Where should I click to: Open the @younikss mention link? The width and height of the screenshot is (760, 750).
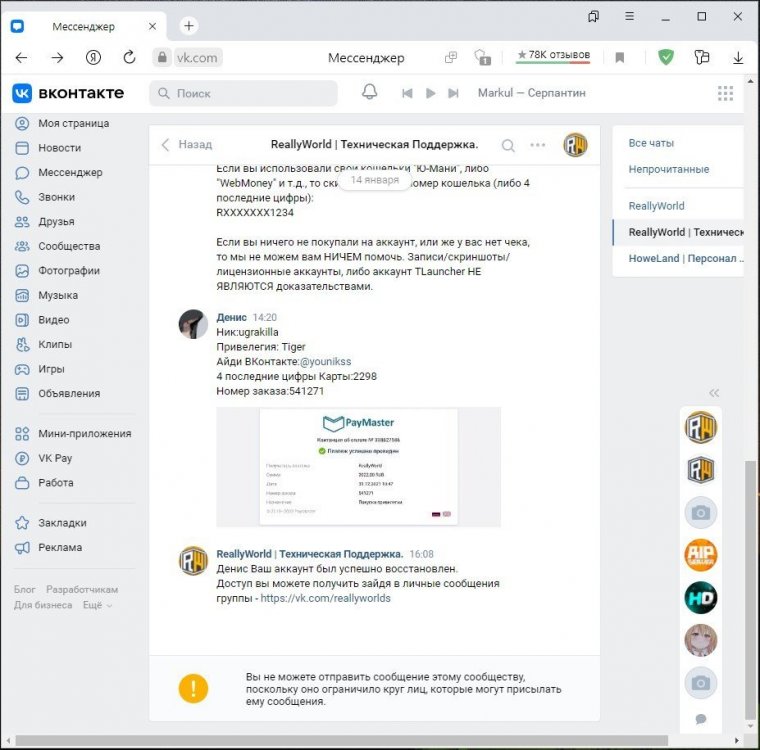pos(325,362)
